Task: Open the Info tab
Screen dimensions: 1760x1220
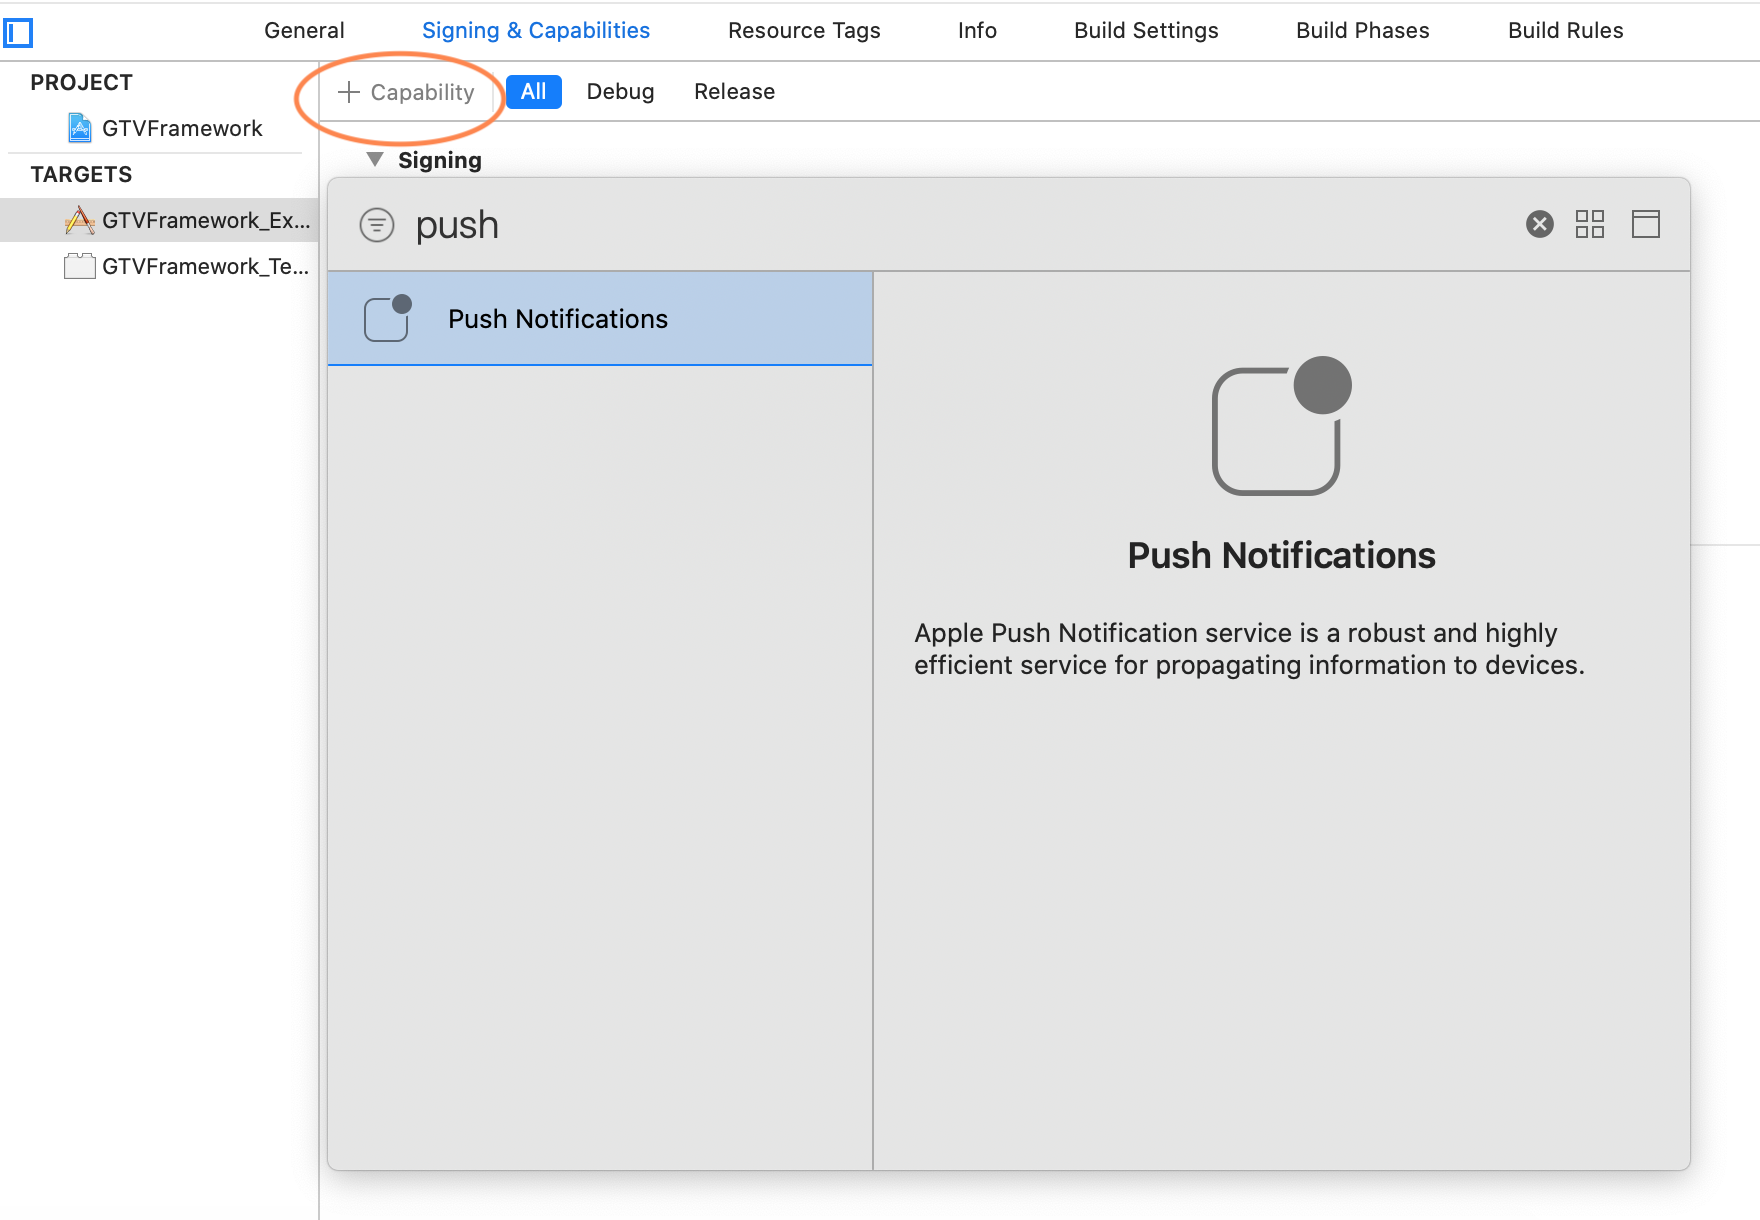Action: (x=977, y=31)
